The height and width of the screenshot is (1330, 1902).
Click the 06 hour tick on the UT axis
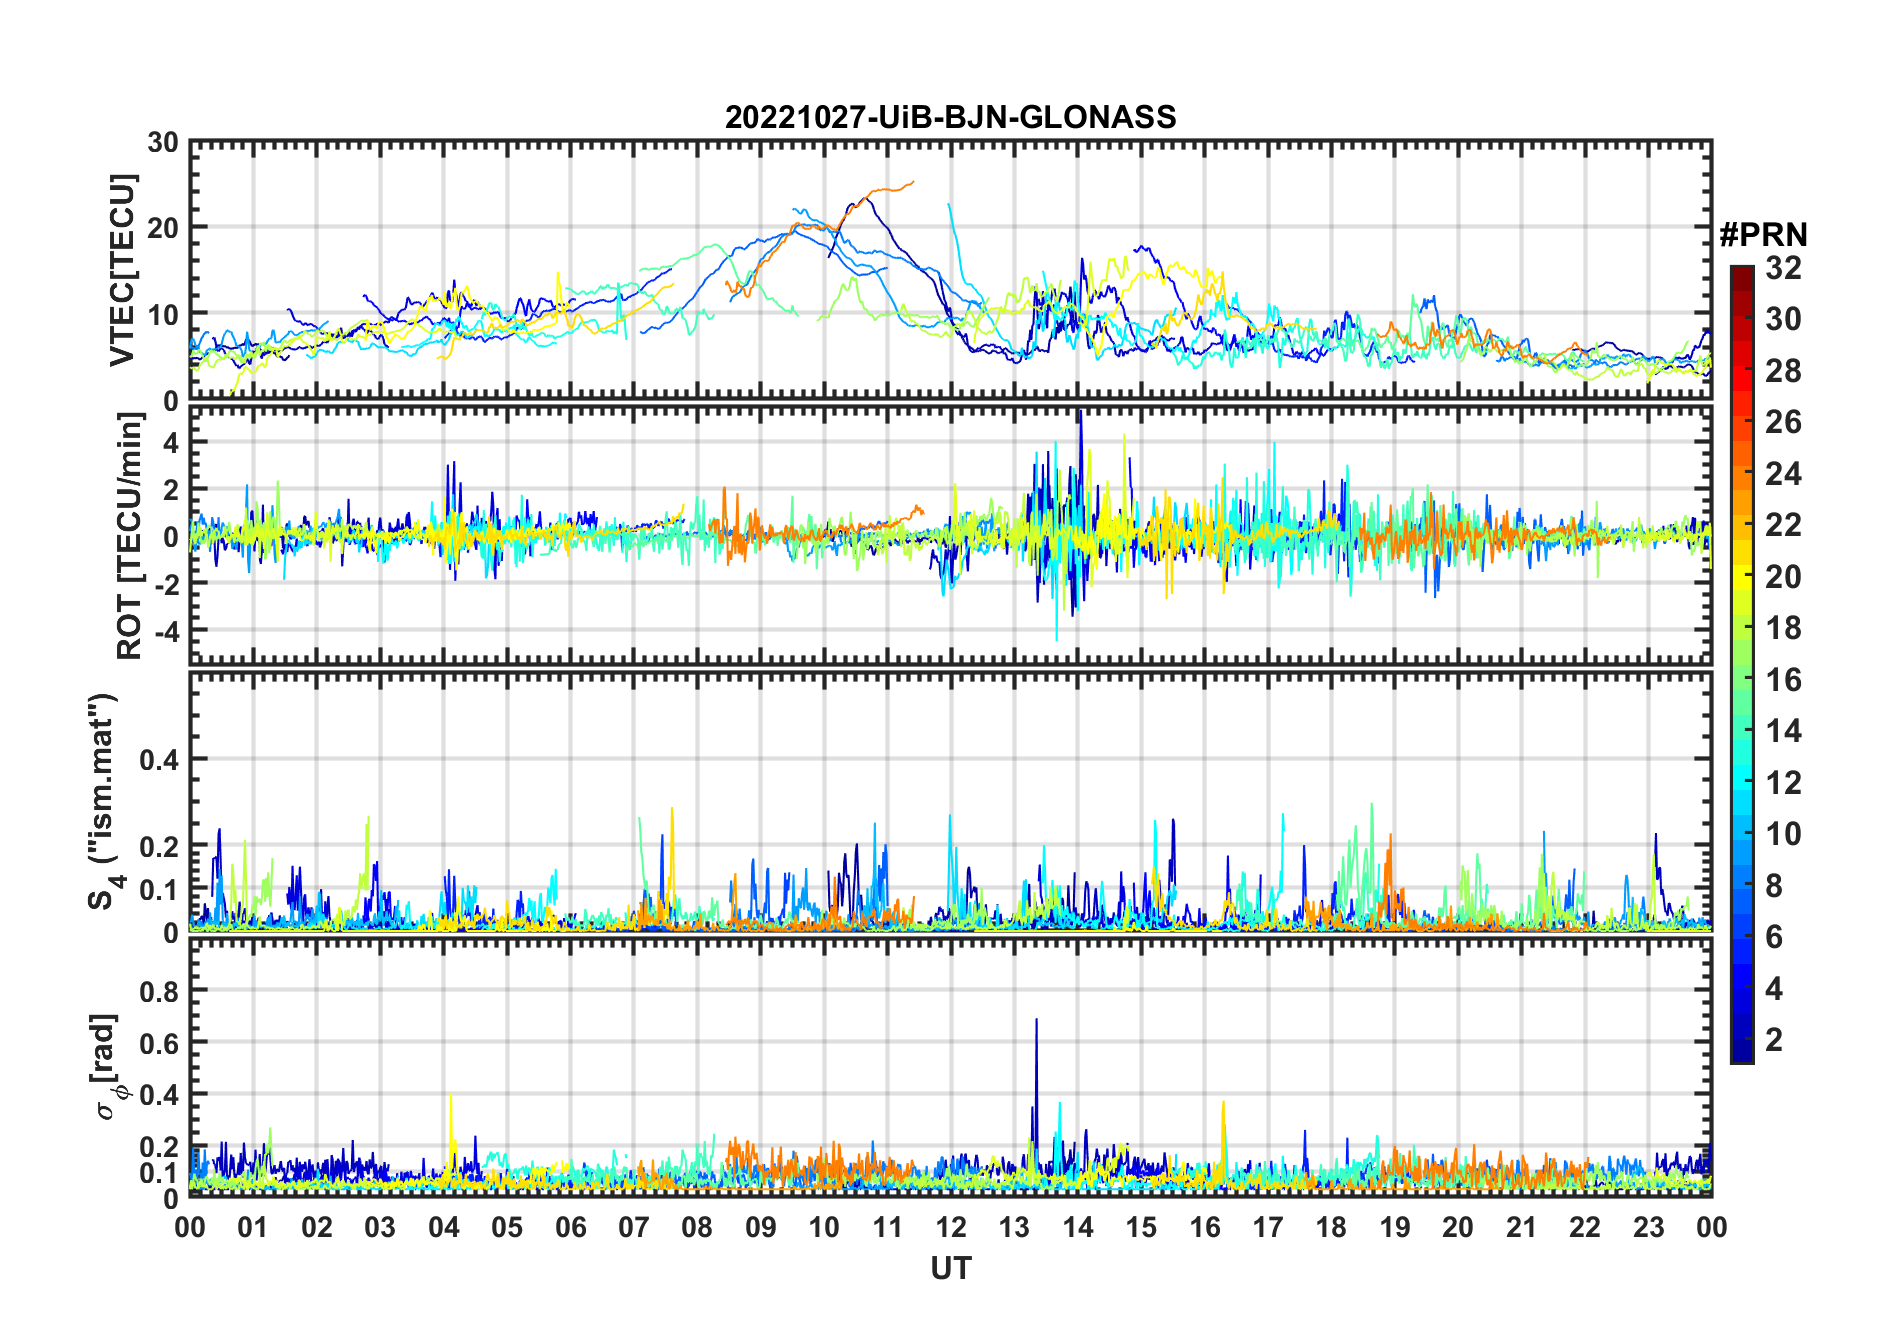[x=570, y=1228]
